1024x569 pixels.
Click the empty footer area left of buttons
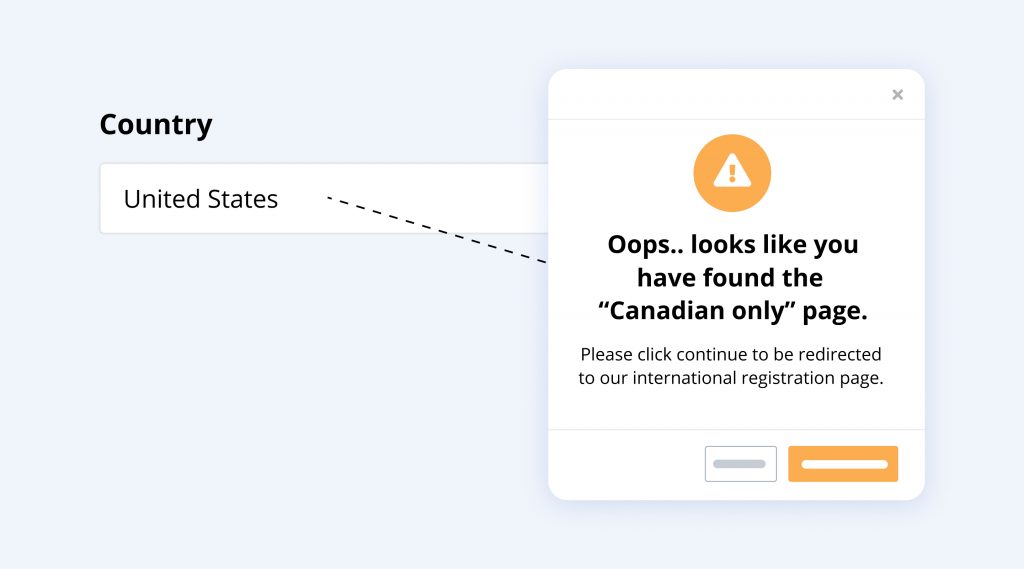tap(625, 464)
